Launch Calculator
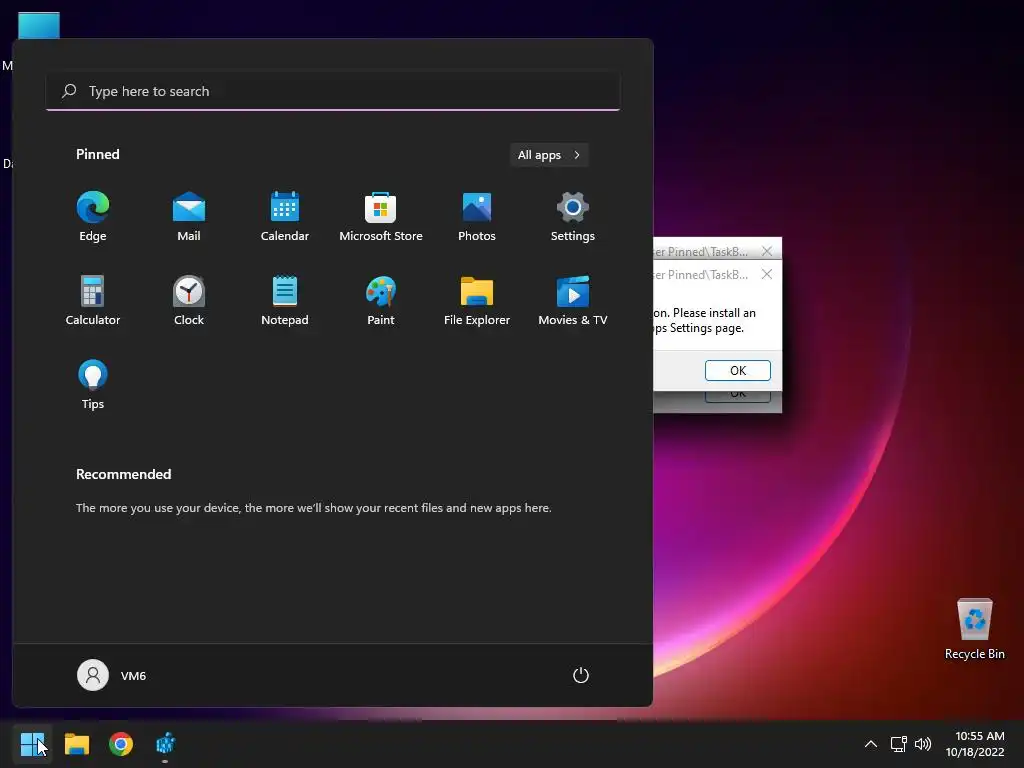This screenshot has height=768, width=1024. point(93,300)
